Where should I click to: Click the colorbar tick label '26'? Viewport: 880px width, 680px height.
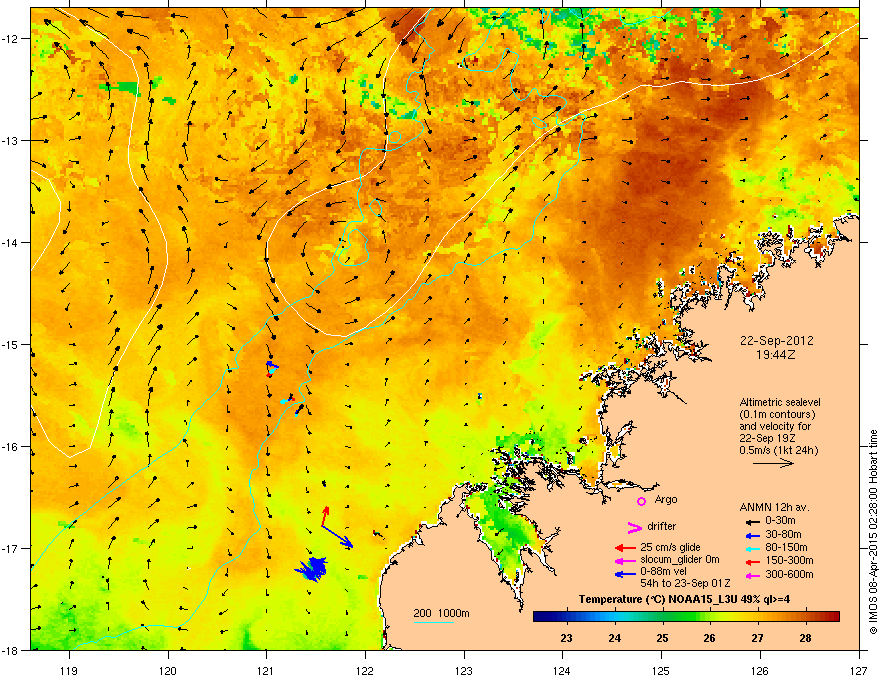[x=710, y=638]
